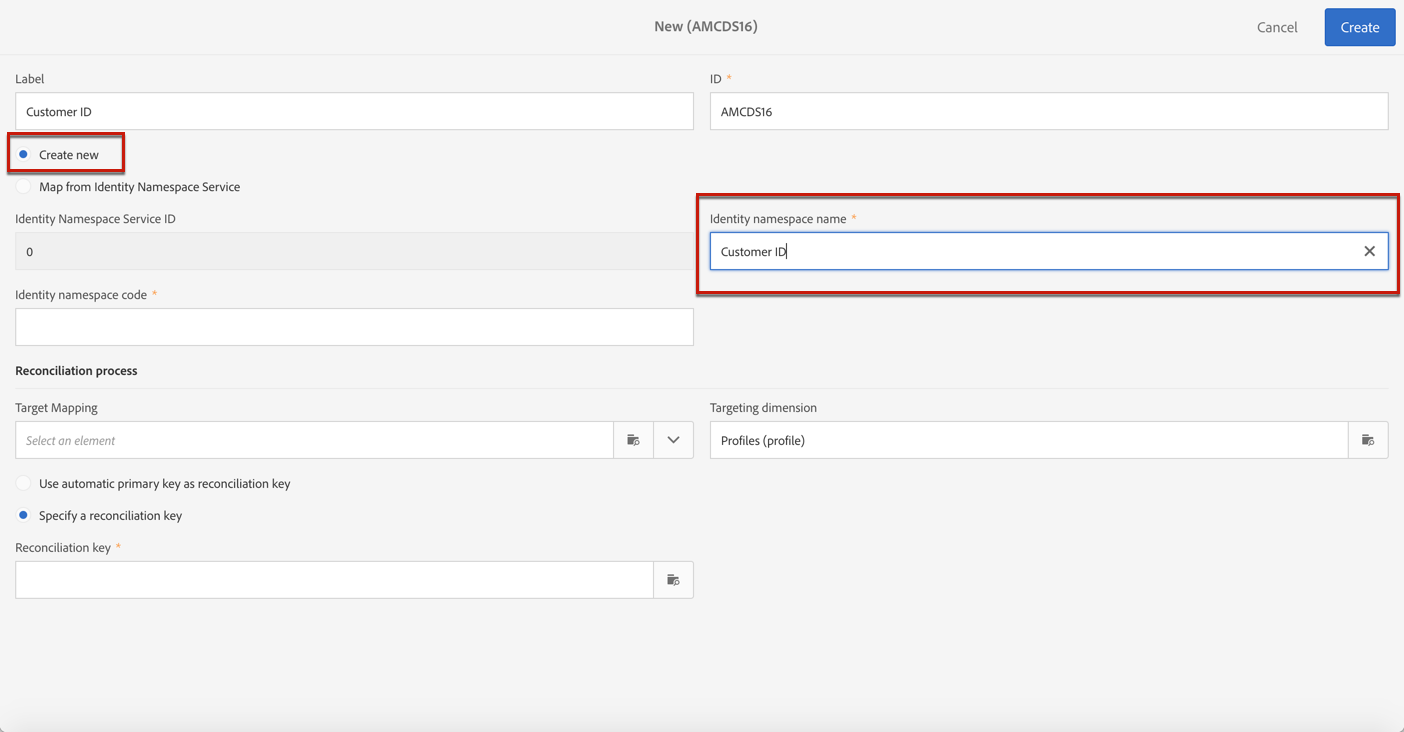Click the ID input field
The width and height of the screenshot is (1404, 732).
pyautogui.click(x=1048, y=112)
